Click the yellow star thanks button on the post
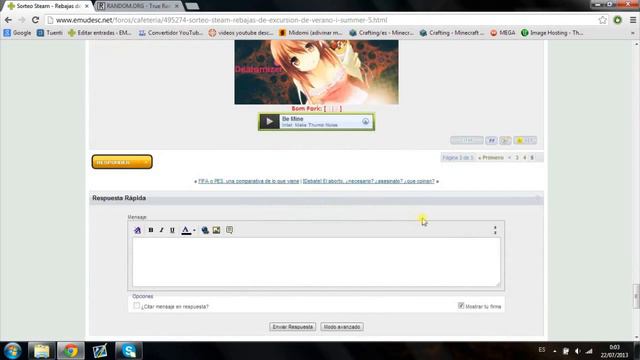640x360 pixels. (525, 140)
